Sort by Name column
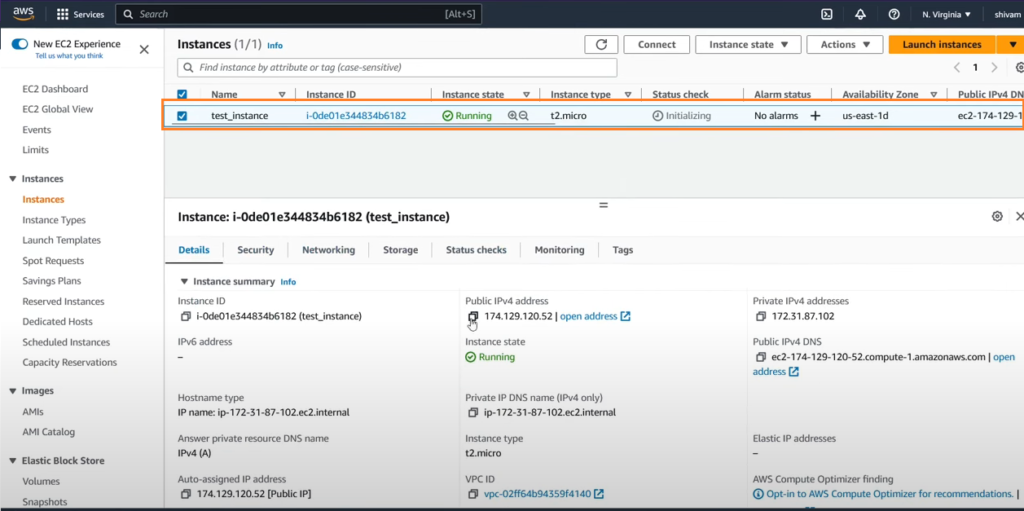1024x511 pixels. [x=282, y=95]
